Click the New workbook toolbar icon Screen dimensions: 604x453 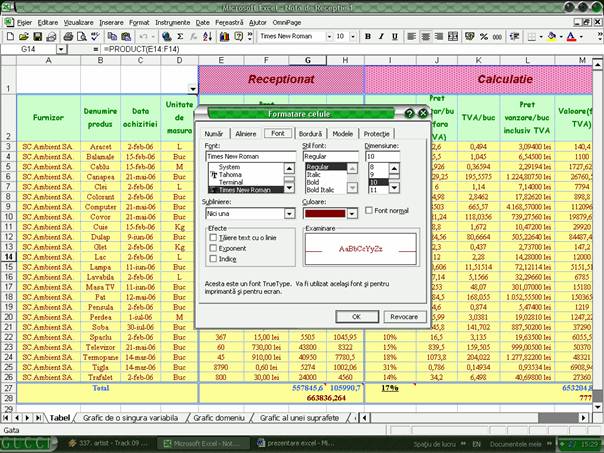tap(10, 37)
